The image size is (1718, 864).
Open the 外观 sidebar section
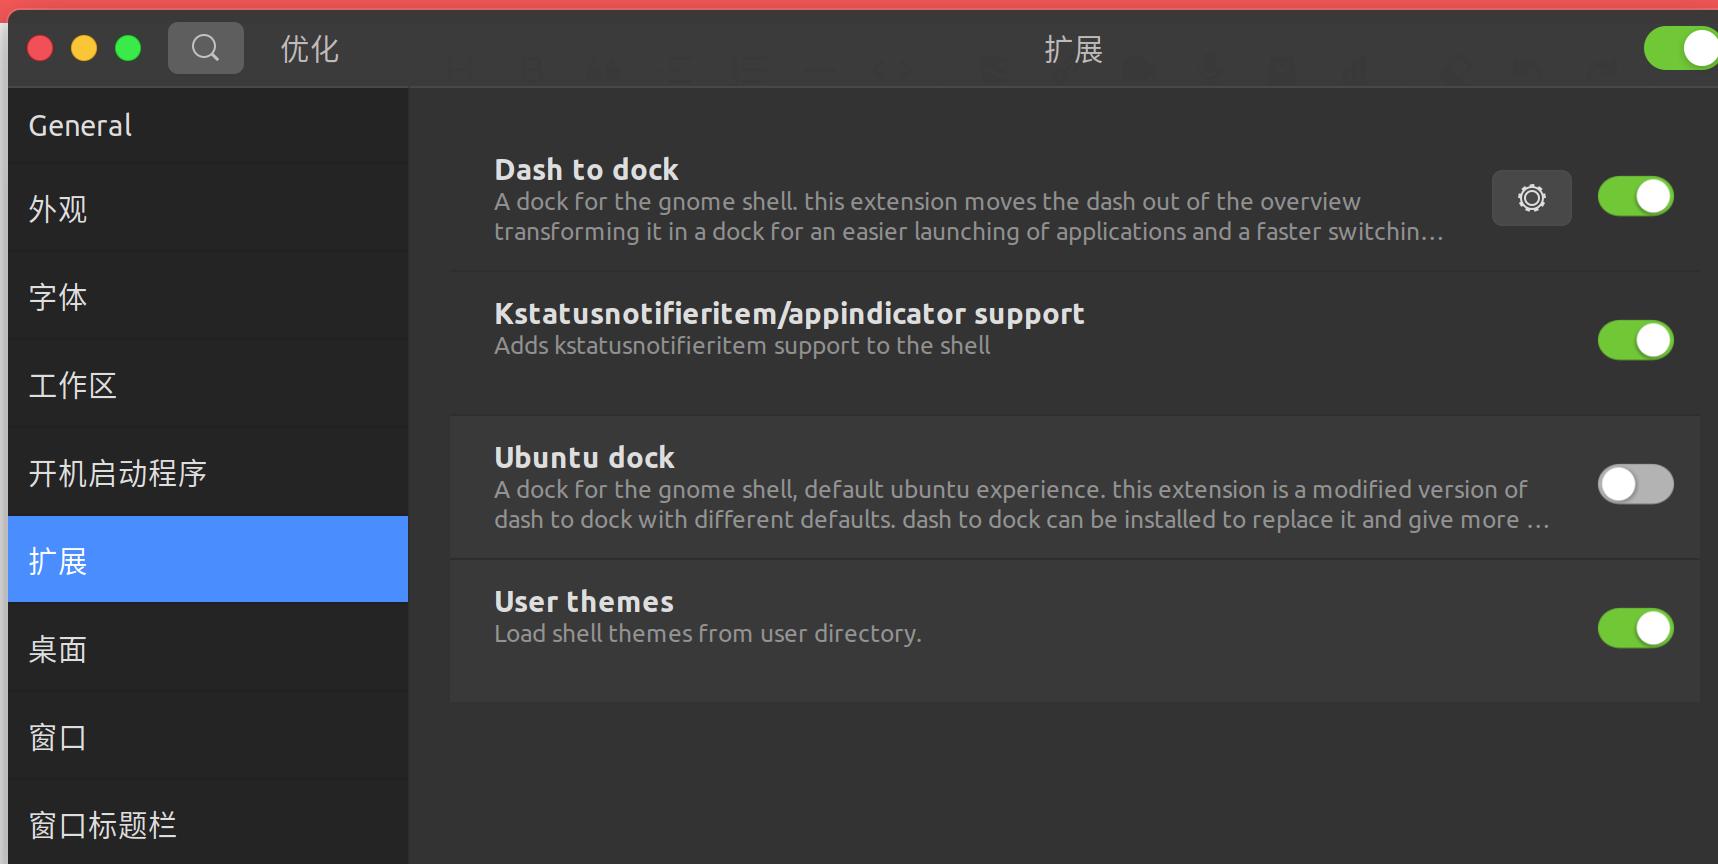tap(208, 209)
